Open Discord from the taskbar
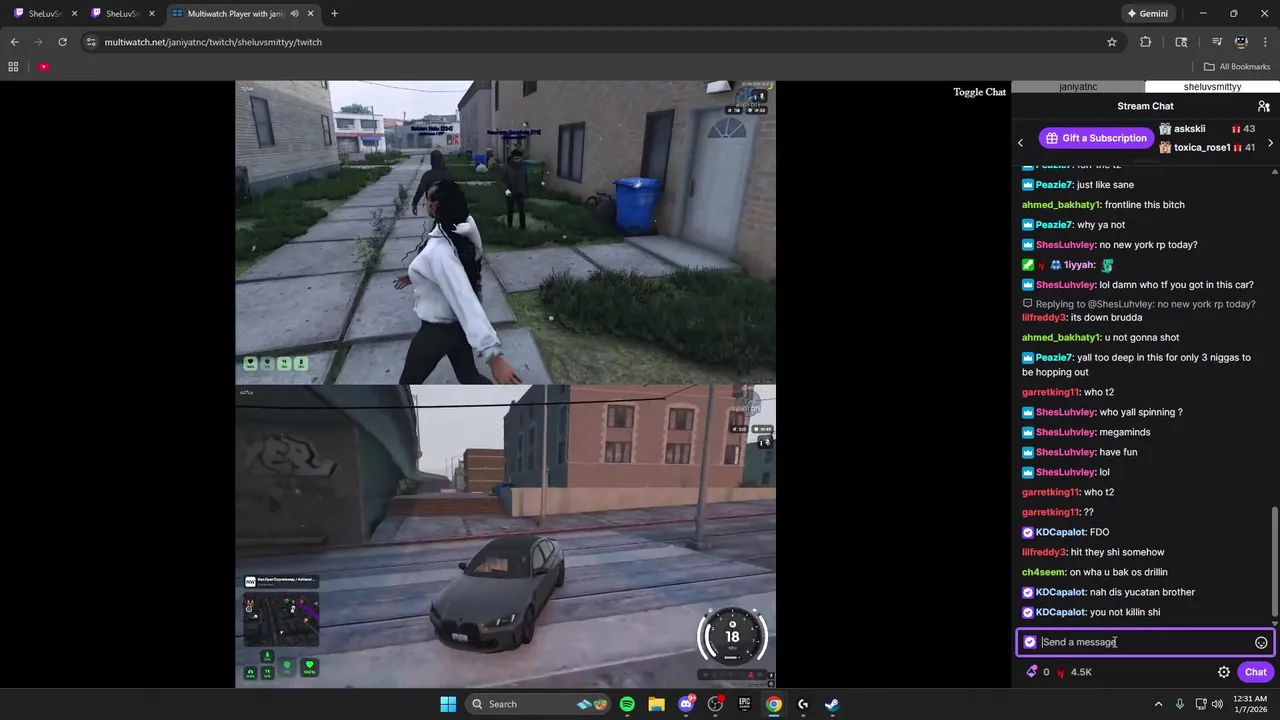The image size is (1280, 720). pyautogui.click(x=686, y=704)
